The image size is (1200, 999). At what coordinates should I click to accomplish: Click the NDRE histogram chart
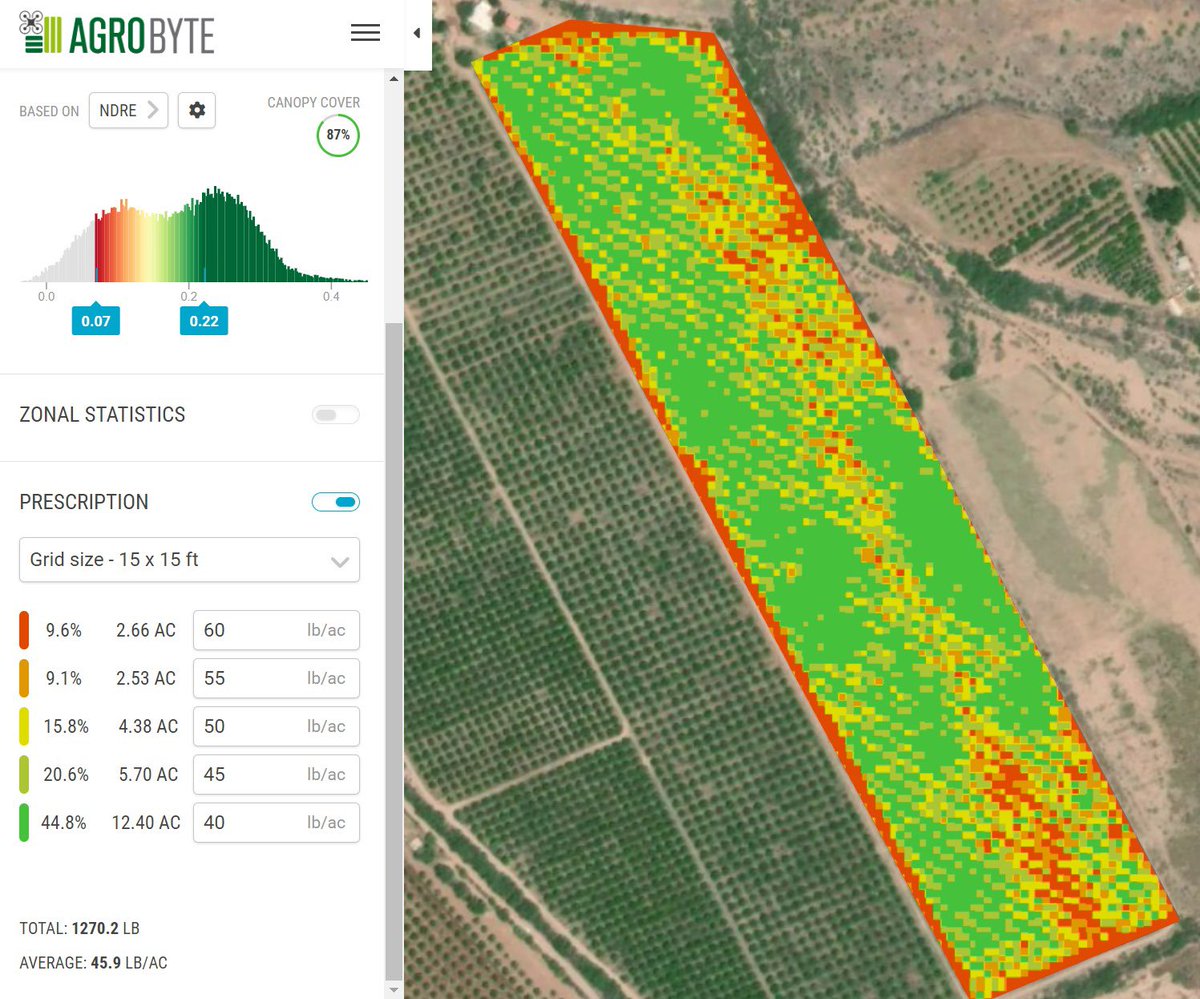pos(195,235)
